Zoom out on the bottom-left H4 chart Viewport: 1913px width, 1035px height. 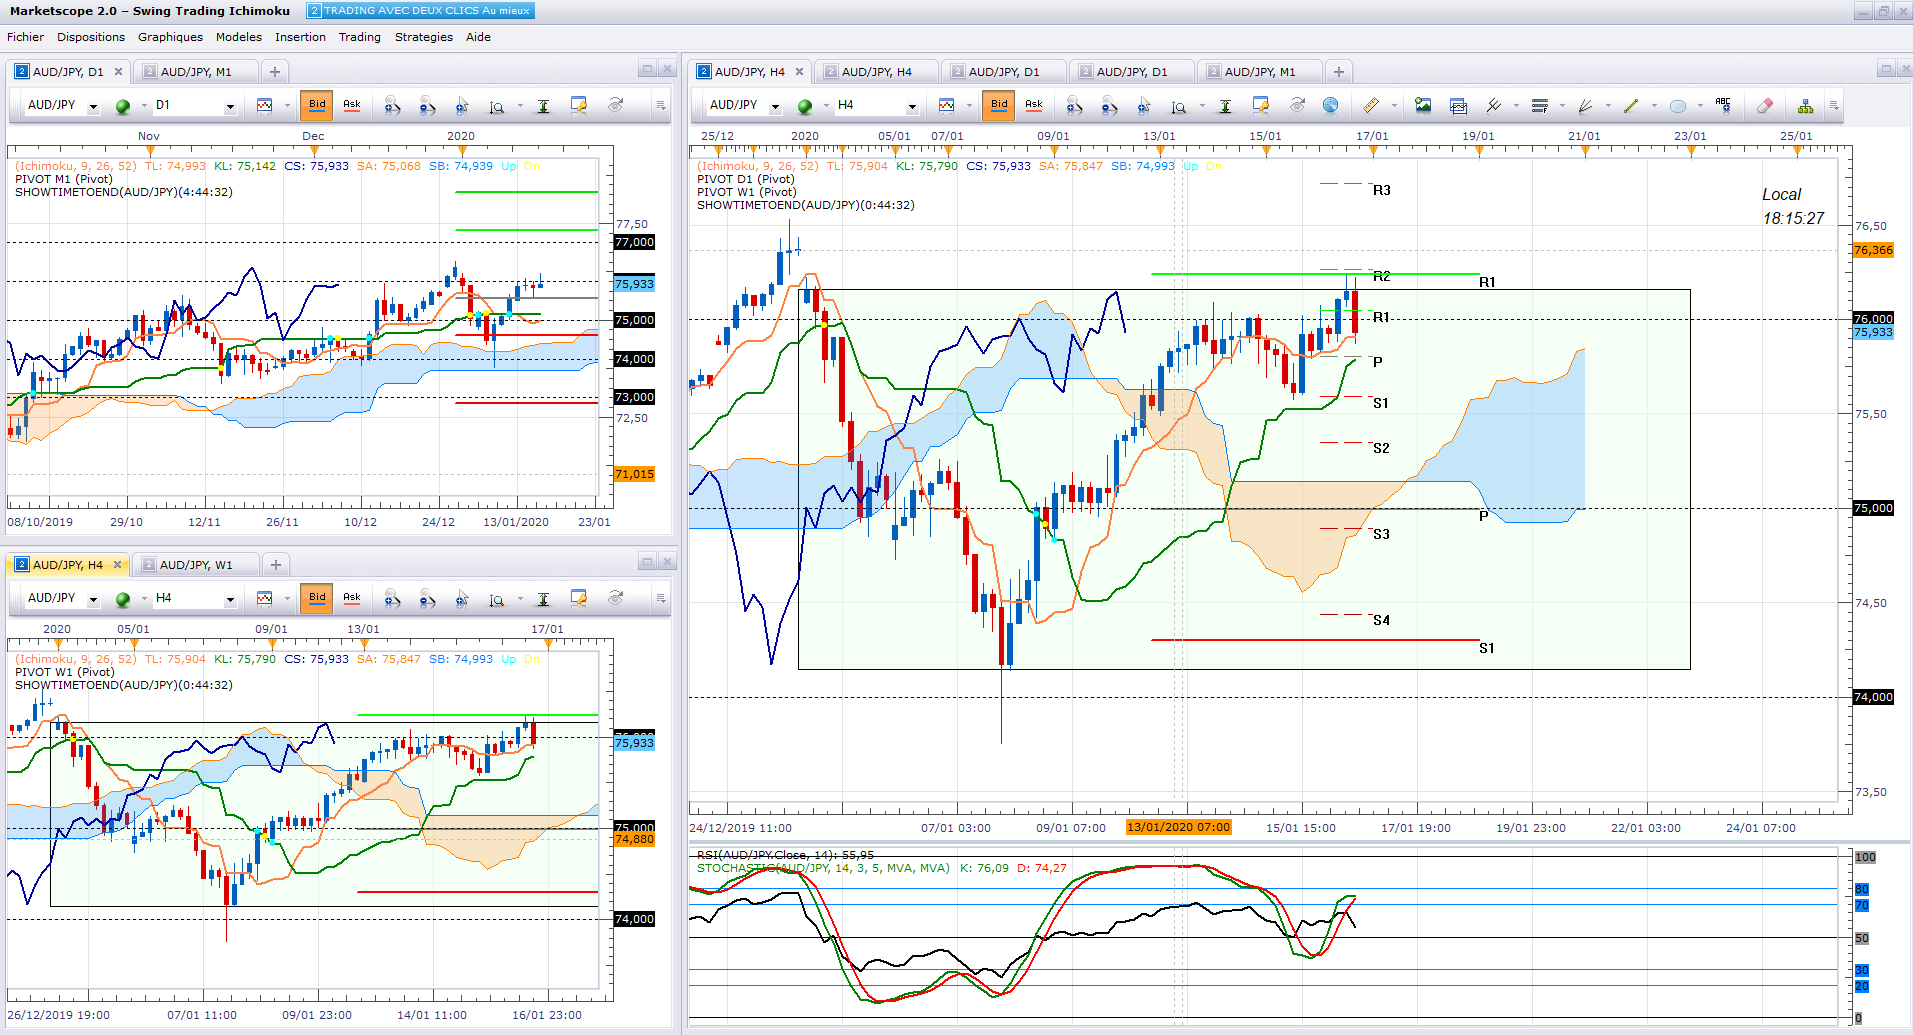(427, 598)
